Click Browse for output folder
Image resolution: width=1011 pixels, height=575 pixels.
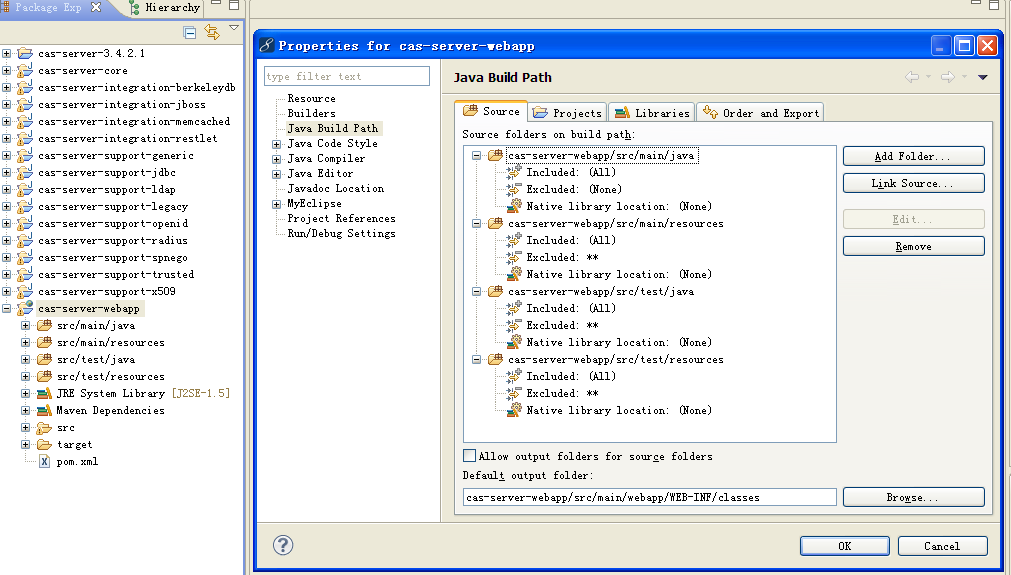pos(914,497)
